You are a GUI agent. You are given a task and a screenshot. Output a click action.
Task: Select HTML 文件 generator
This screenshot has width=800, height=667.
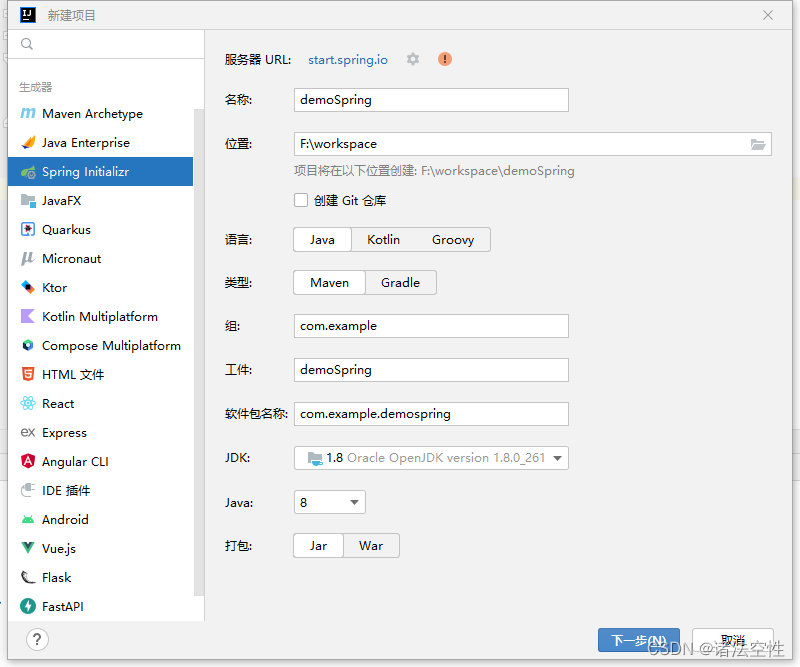pyautogui.click(x=101, y=375)
